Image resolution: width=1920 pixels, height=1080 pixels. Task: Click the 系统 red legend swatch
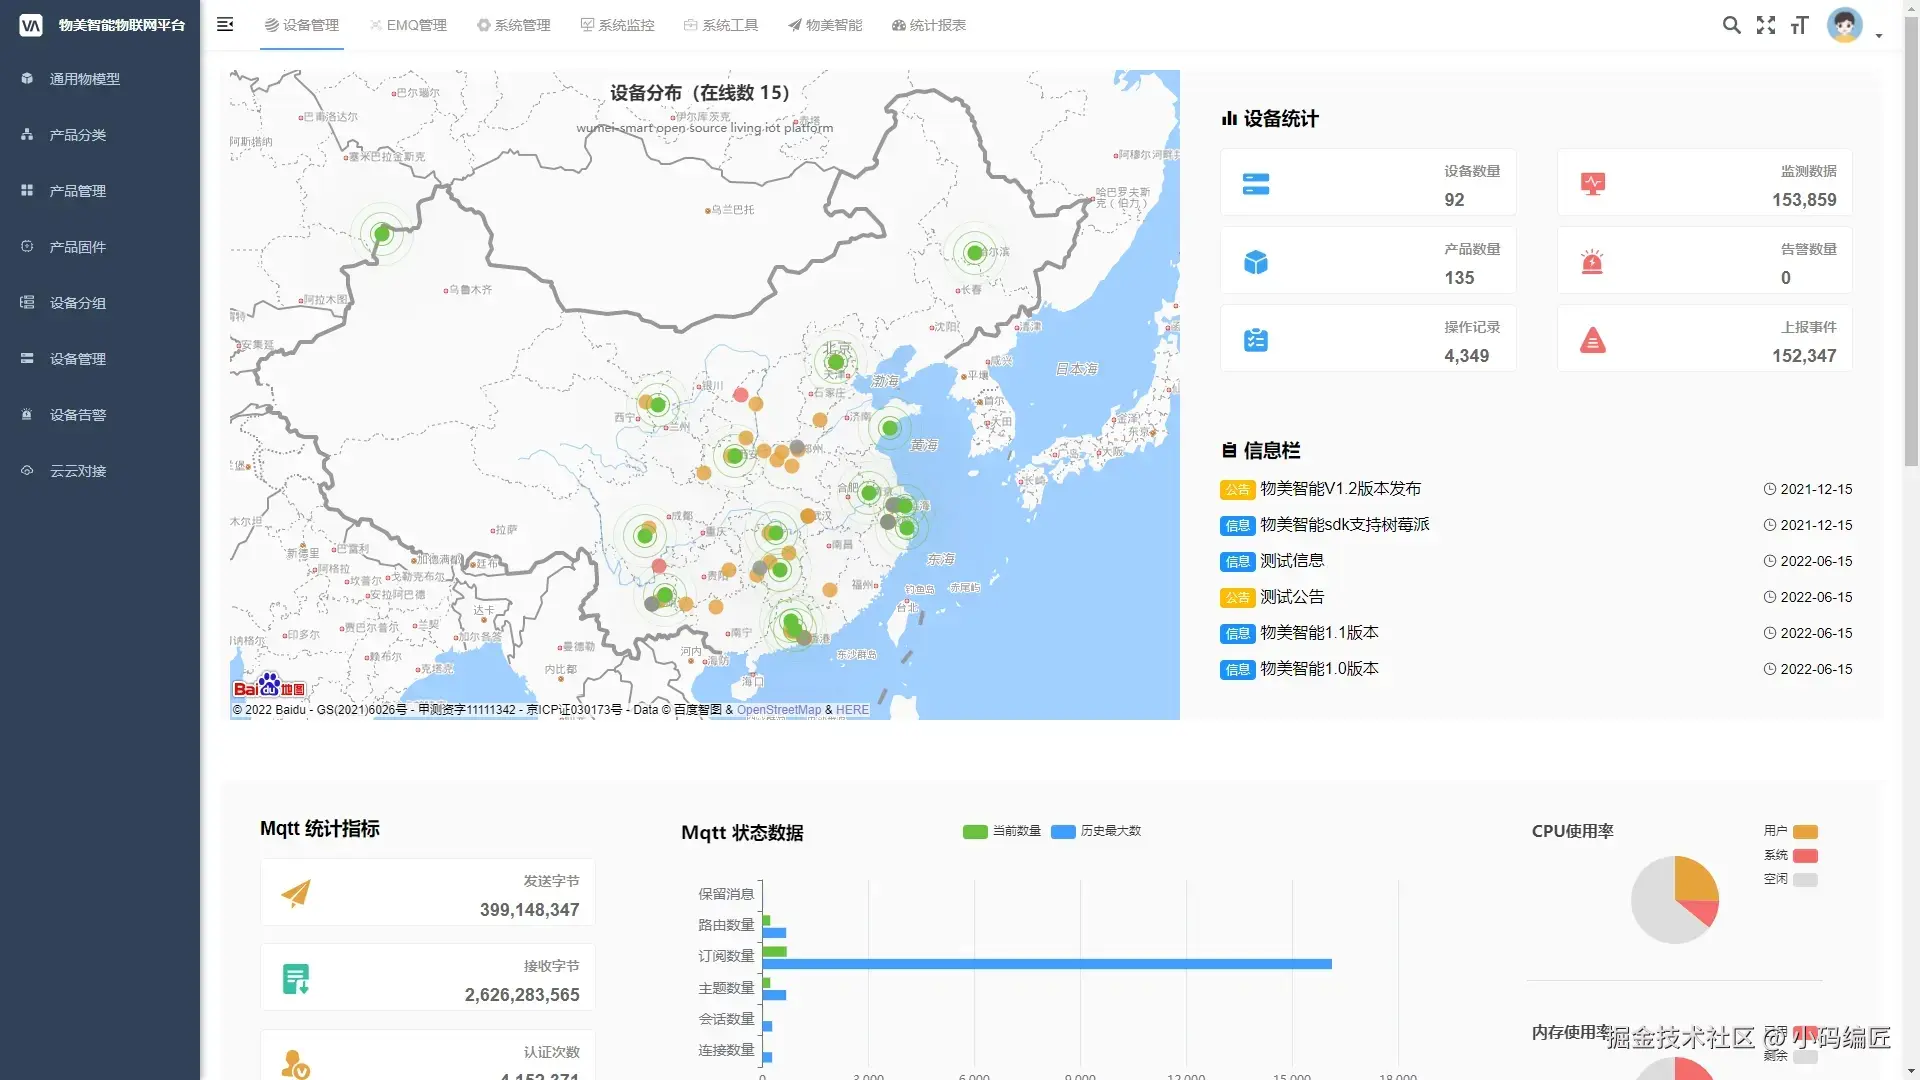point(1805,856)
